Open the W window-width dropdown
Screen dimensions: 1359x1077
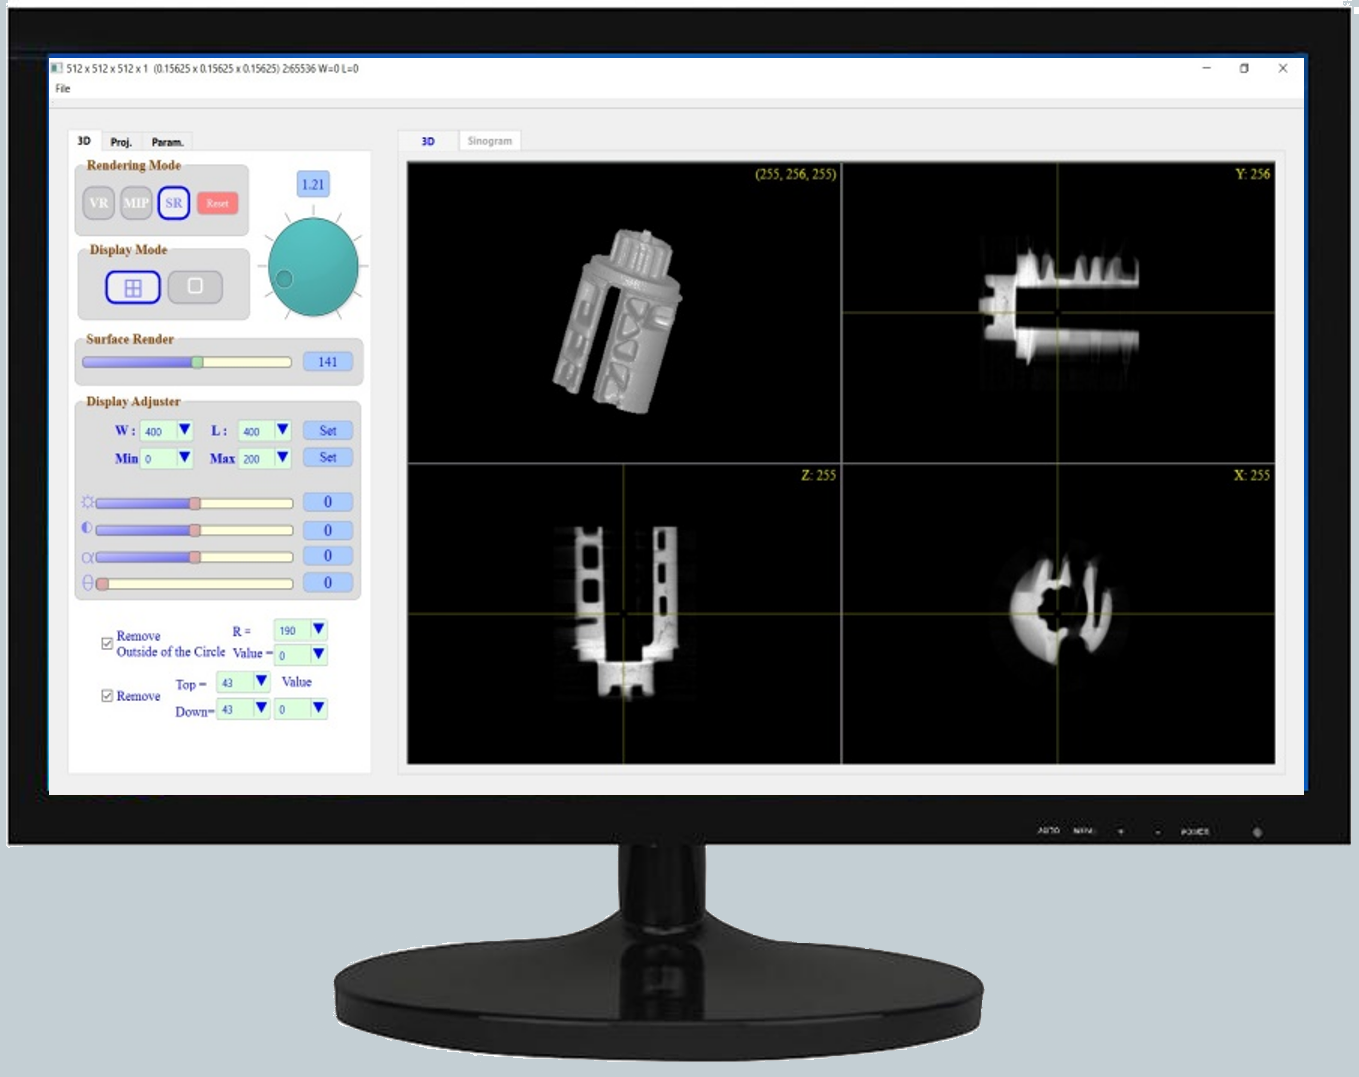184,430
